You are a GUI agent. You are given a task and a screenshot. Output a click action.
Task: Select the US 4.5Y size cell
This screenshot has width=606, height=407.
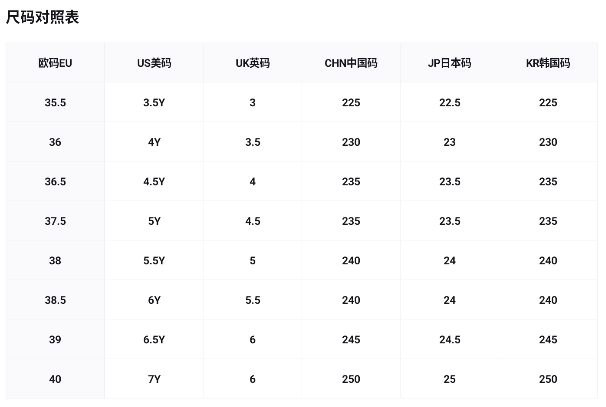[x=154, y=181]
